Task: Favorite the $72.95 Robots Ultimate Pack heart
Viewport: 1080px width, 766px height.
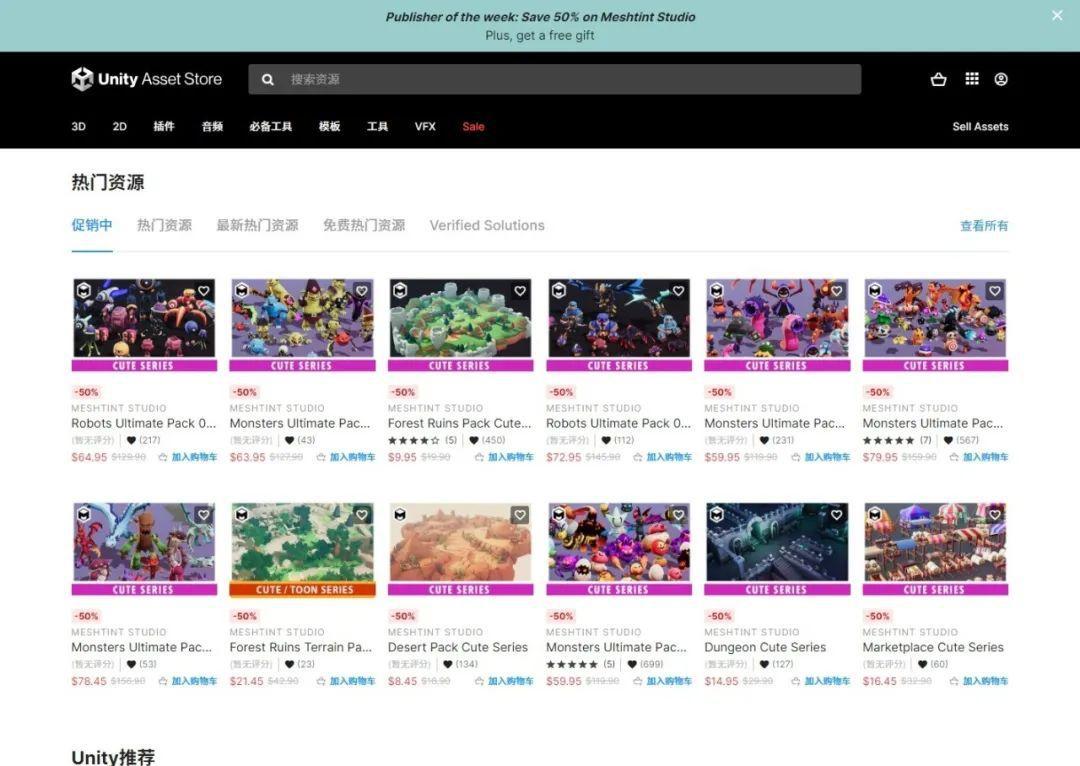Action: (x=678, y=291)
